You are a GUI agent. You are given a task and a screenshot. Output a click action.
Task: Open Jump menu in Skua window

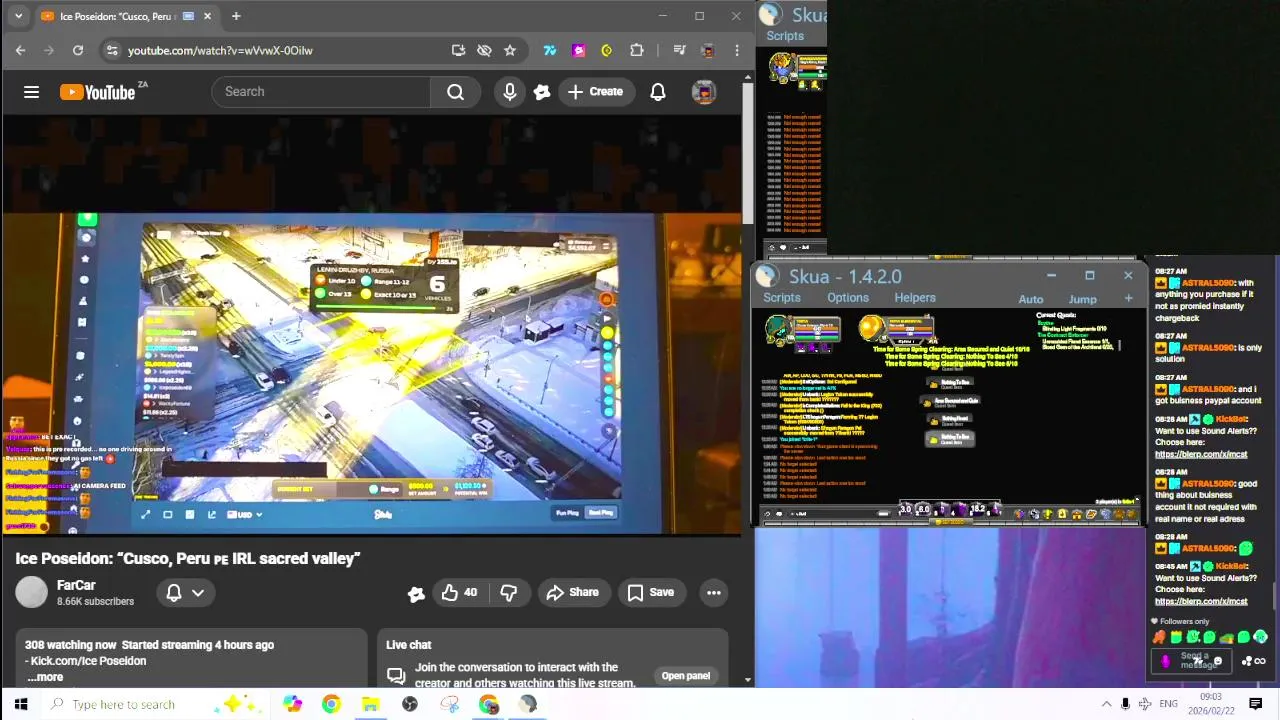pyautogui.click(x=1083, y=299)
